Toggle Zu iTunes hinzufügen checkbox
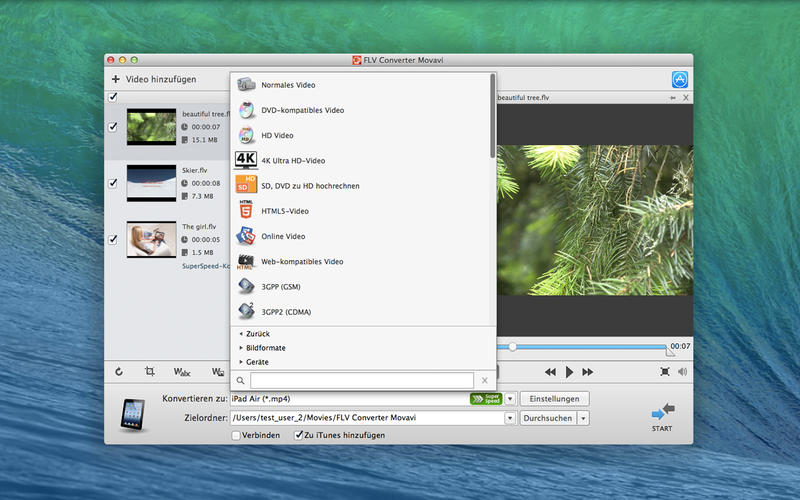Viewport: 800px width, 500px height. tap(299, 435)
